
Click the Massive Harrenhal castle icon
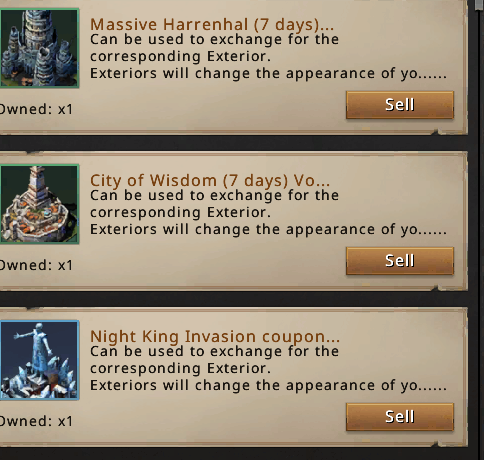pos(39,48)
